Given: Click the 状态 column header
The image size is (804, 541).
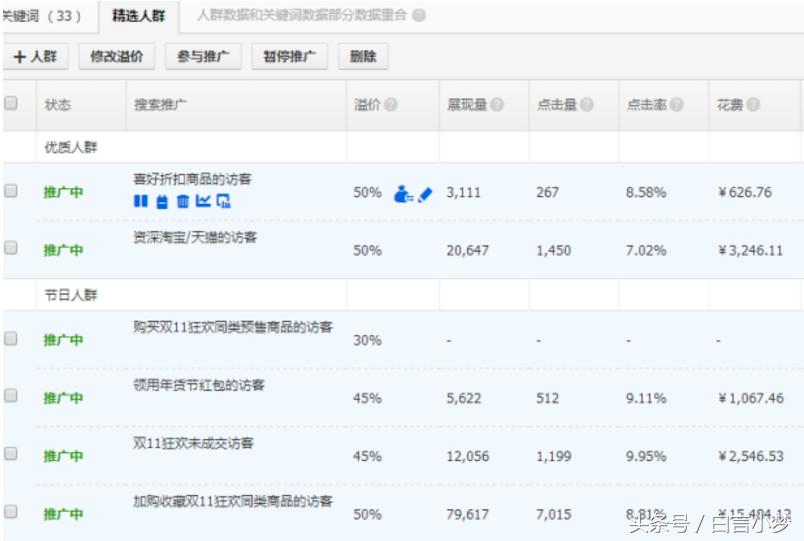Looking at the screenshot, I should coord(57,105).
